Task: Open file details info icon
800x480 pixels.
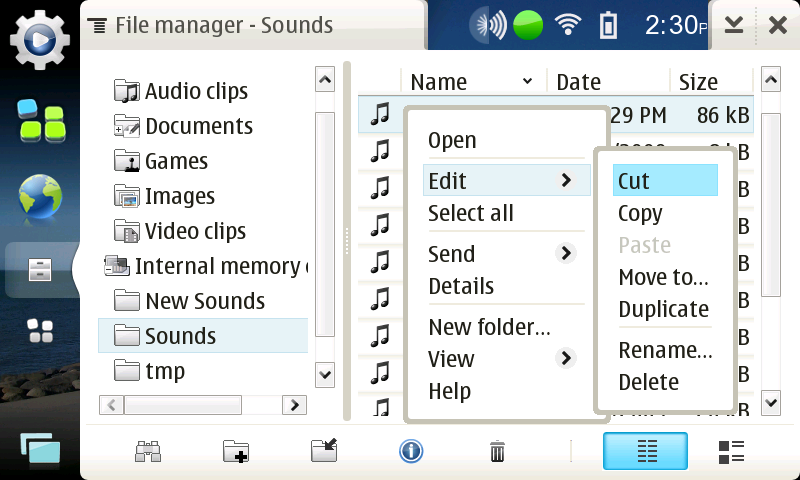Action: pos(410,451)
